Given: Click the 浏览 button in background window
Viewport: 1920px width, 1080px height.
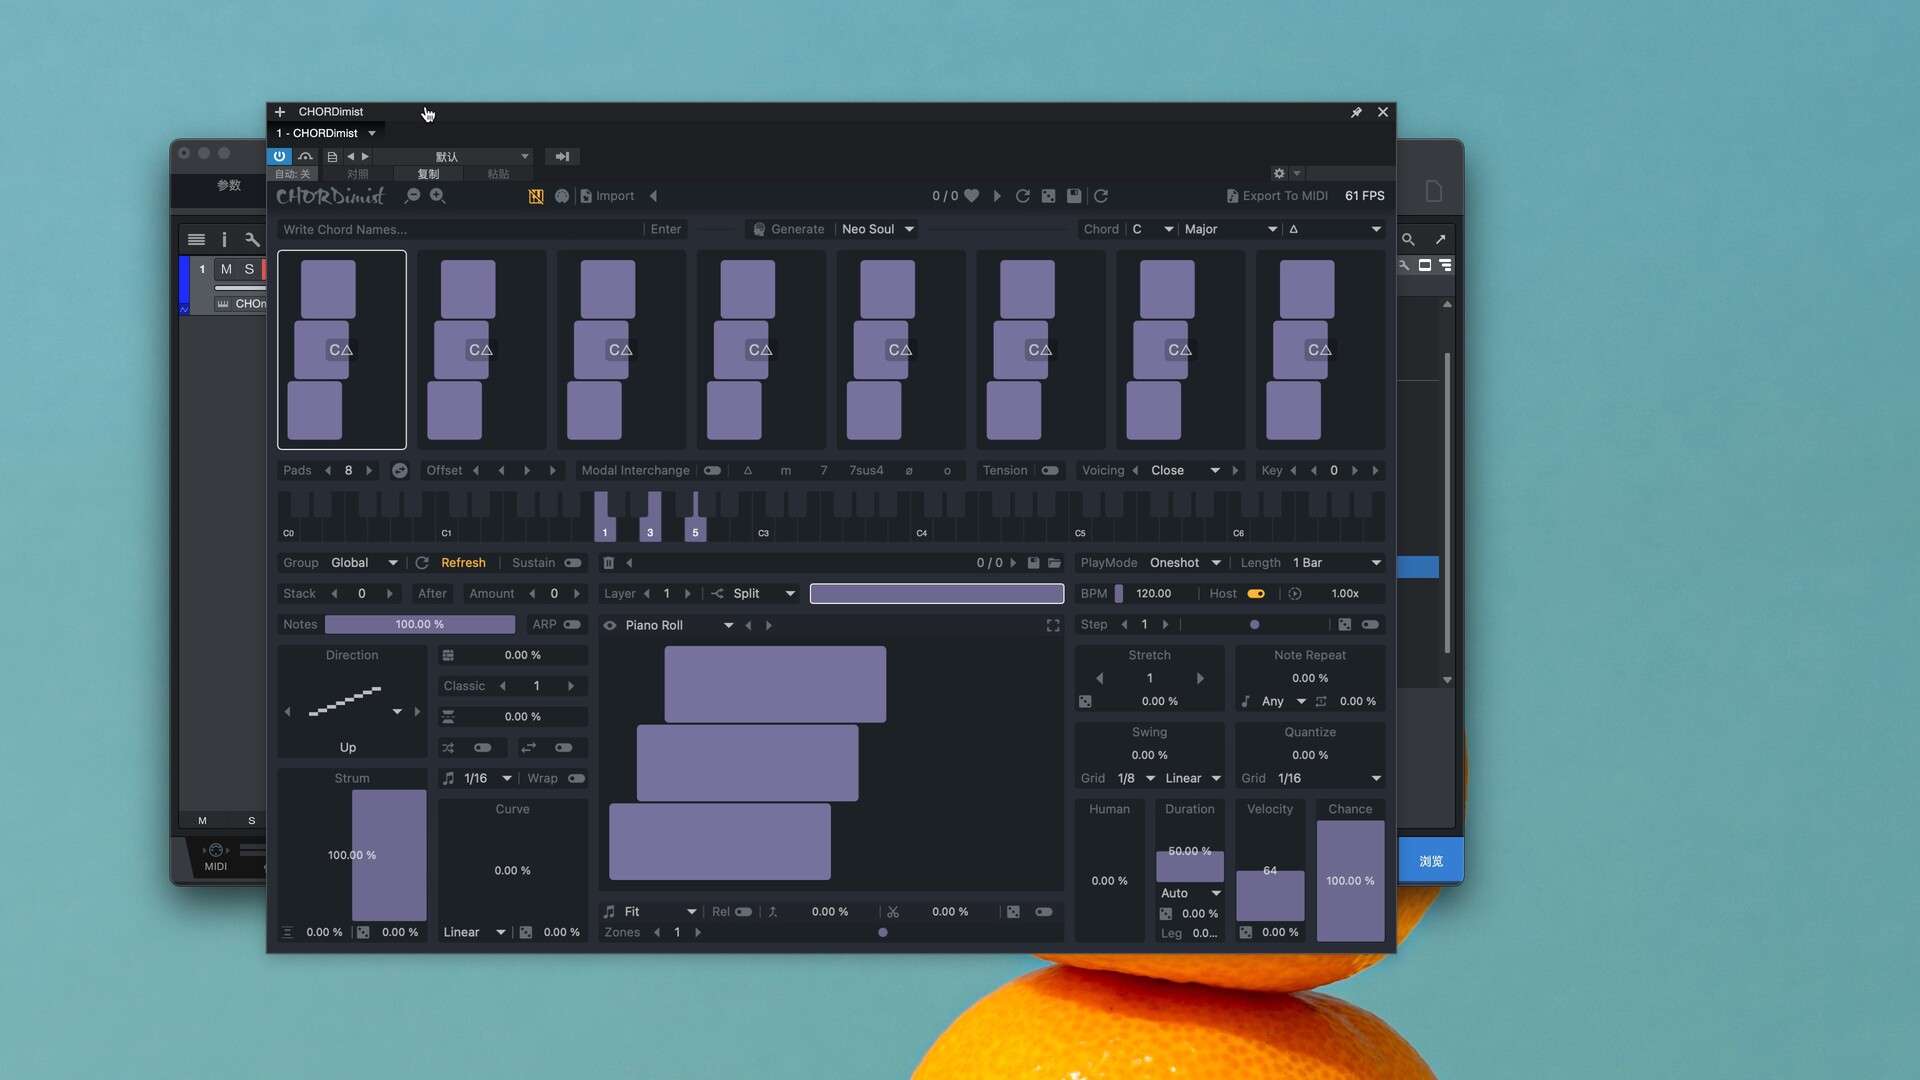Looking at the screenshot, I should coord(1430,861).
